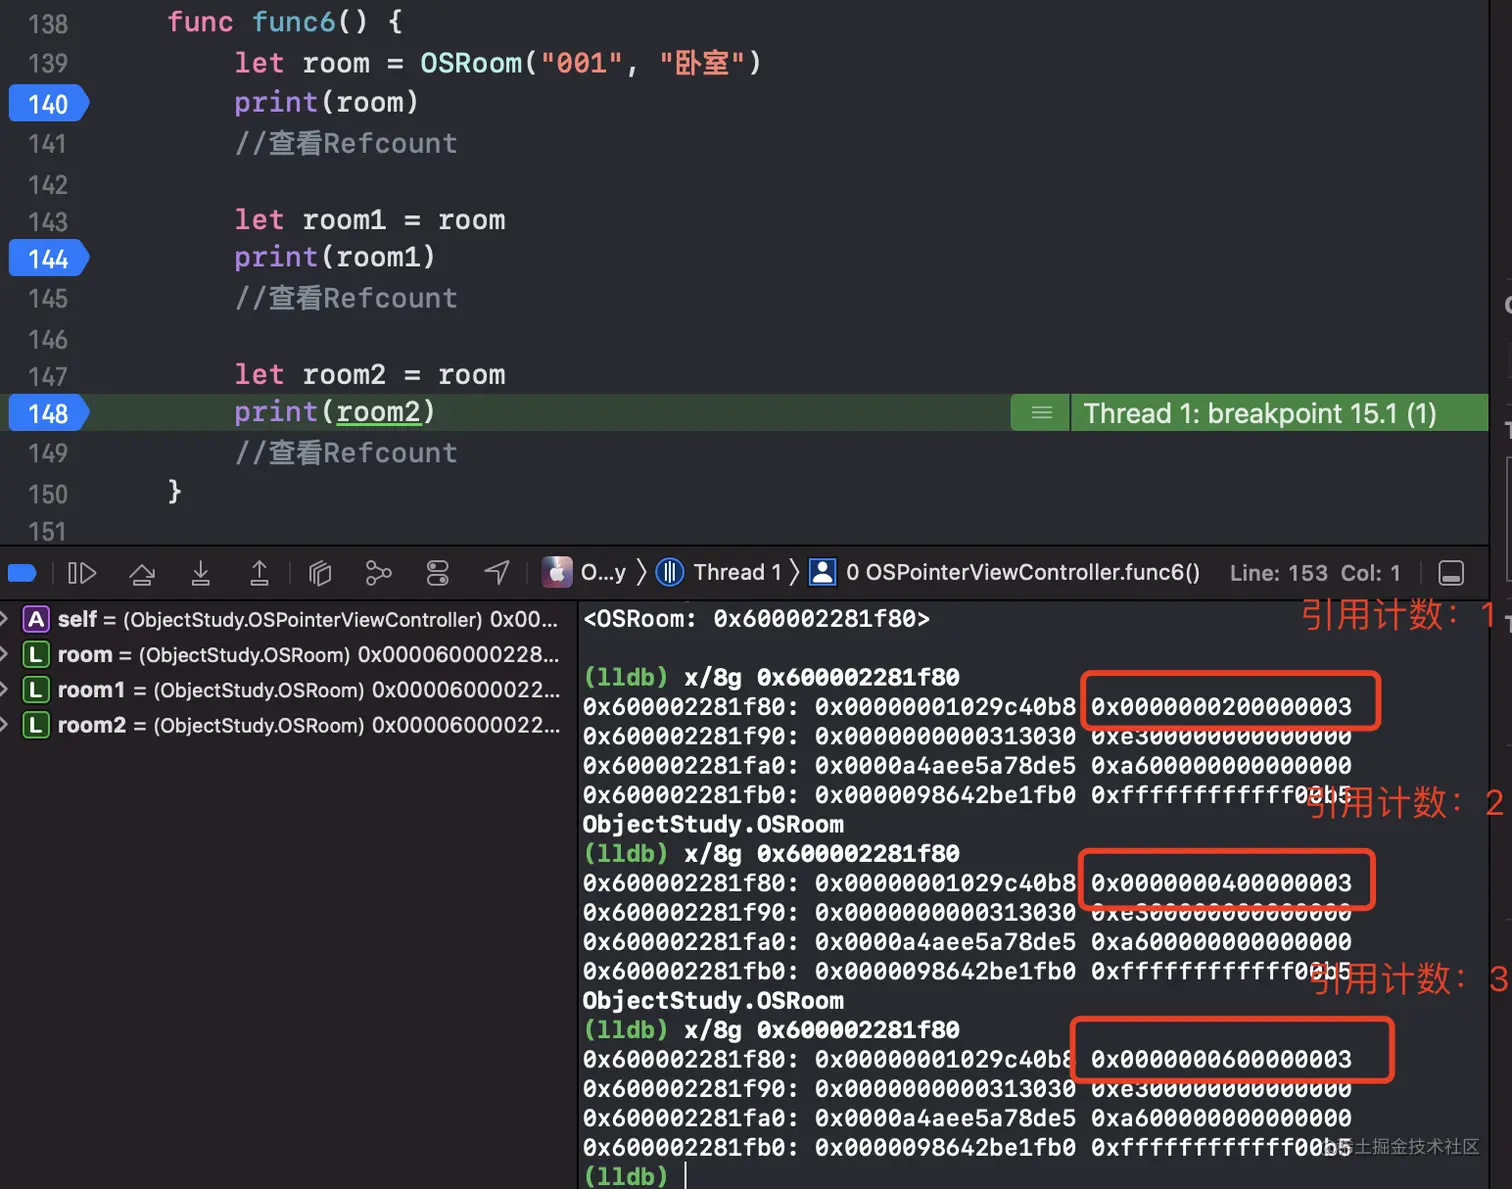Image resolution: width=1512 pixels, height=1189 pixels.
Task: Click the Simulate Location arrow icon
Action: pyautogui.click(x=497, y=572)
